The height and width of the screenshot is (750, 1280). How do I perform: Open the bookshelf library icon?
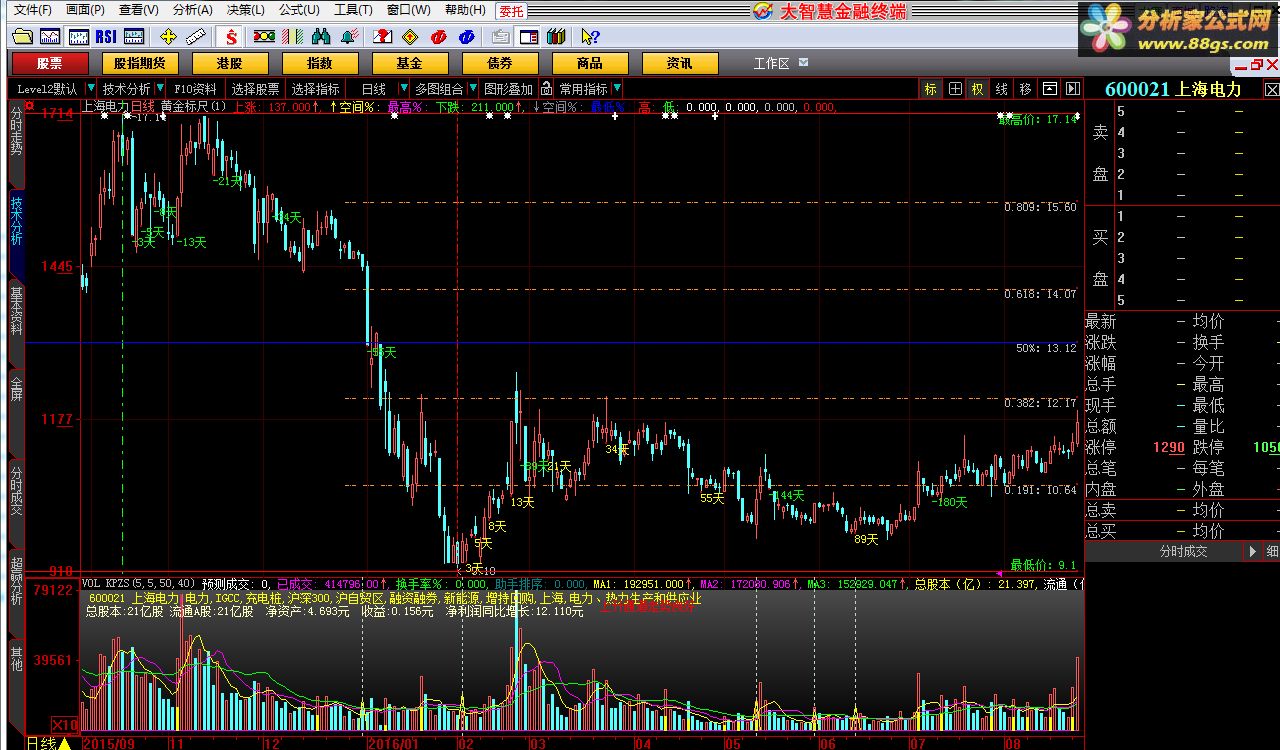pyautogui.click(x=556, y=37)
